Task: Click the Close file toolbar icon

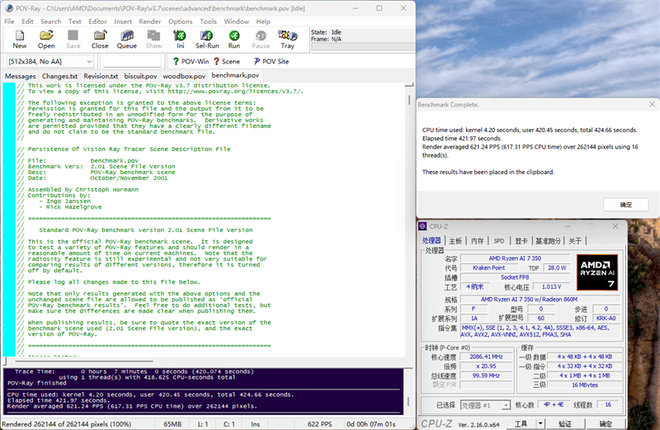Action: (x=100, y=39)
